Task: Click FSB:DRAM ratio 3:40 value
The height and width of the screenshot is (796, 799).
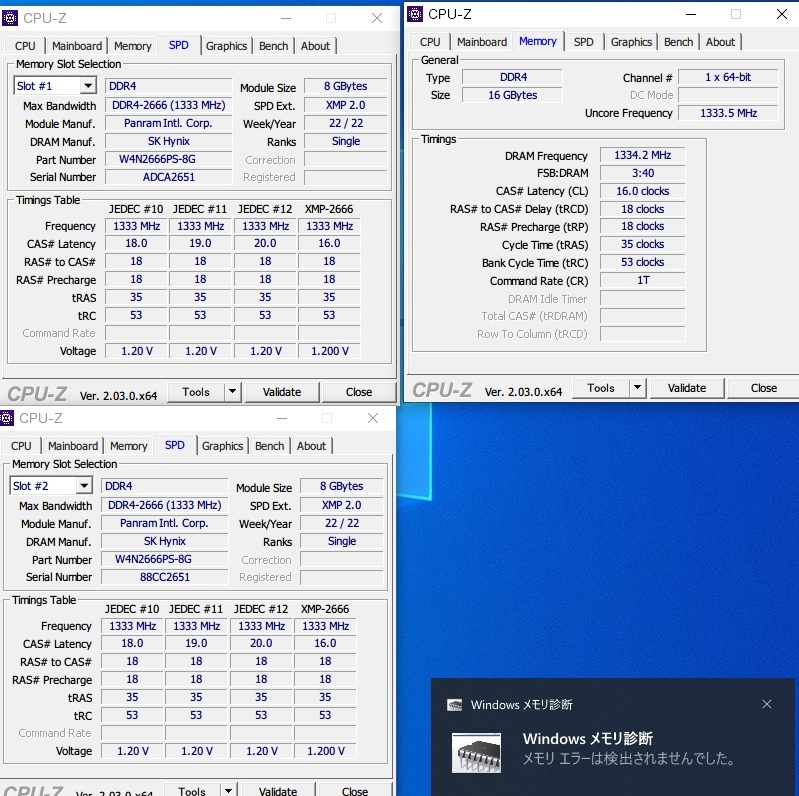Action: click(642, 173)
